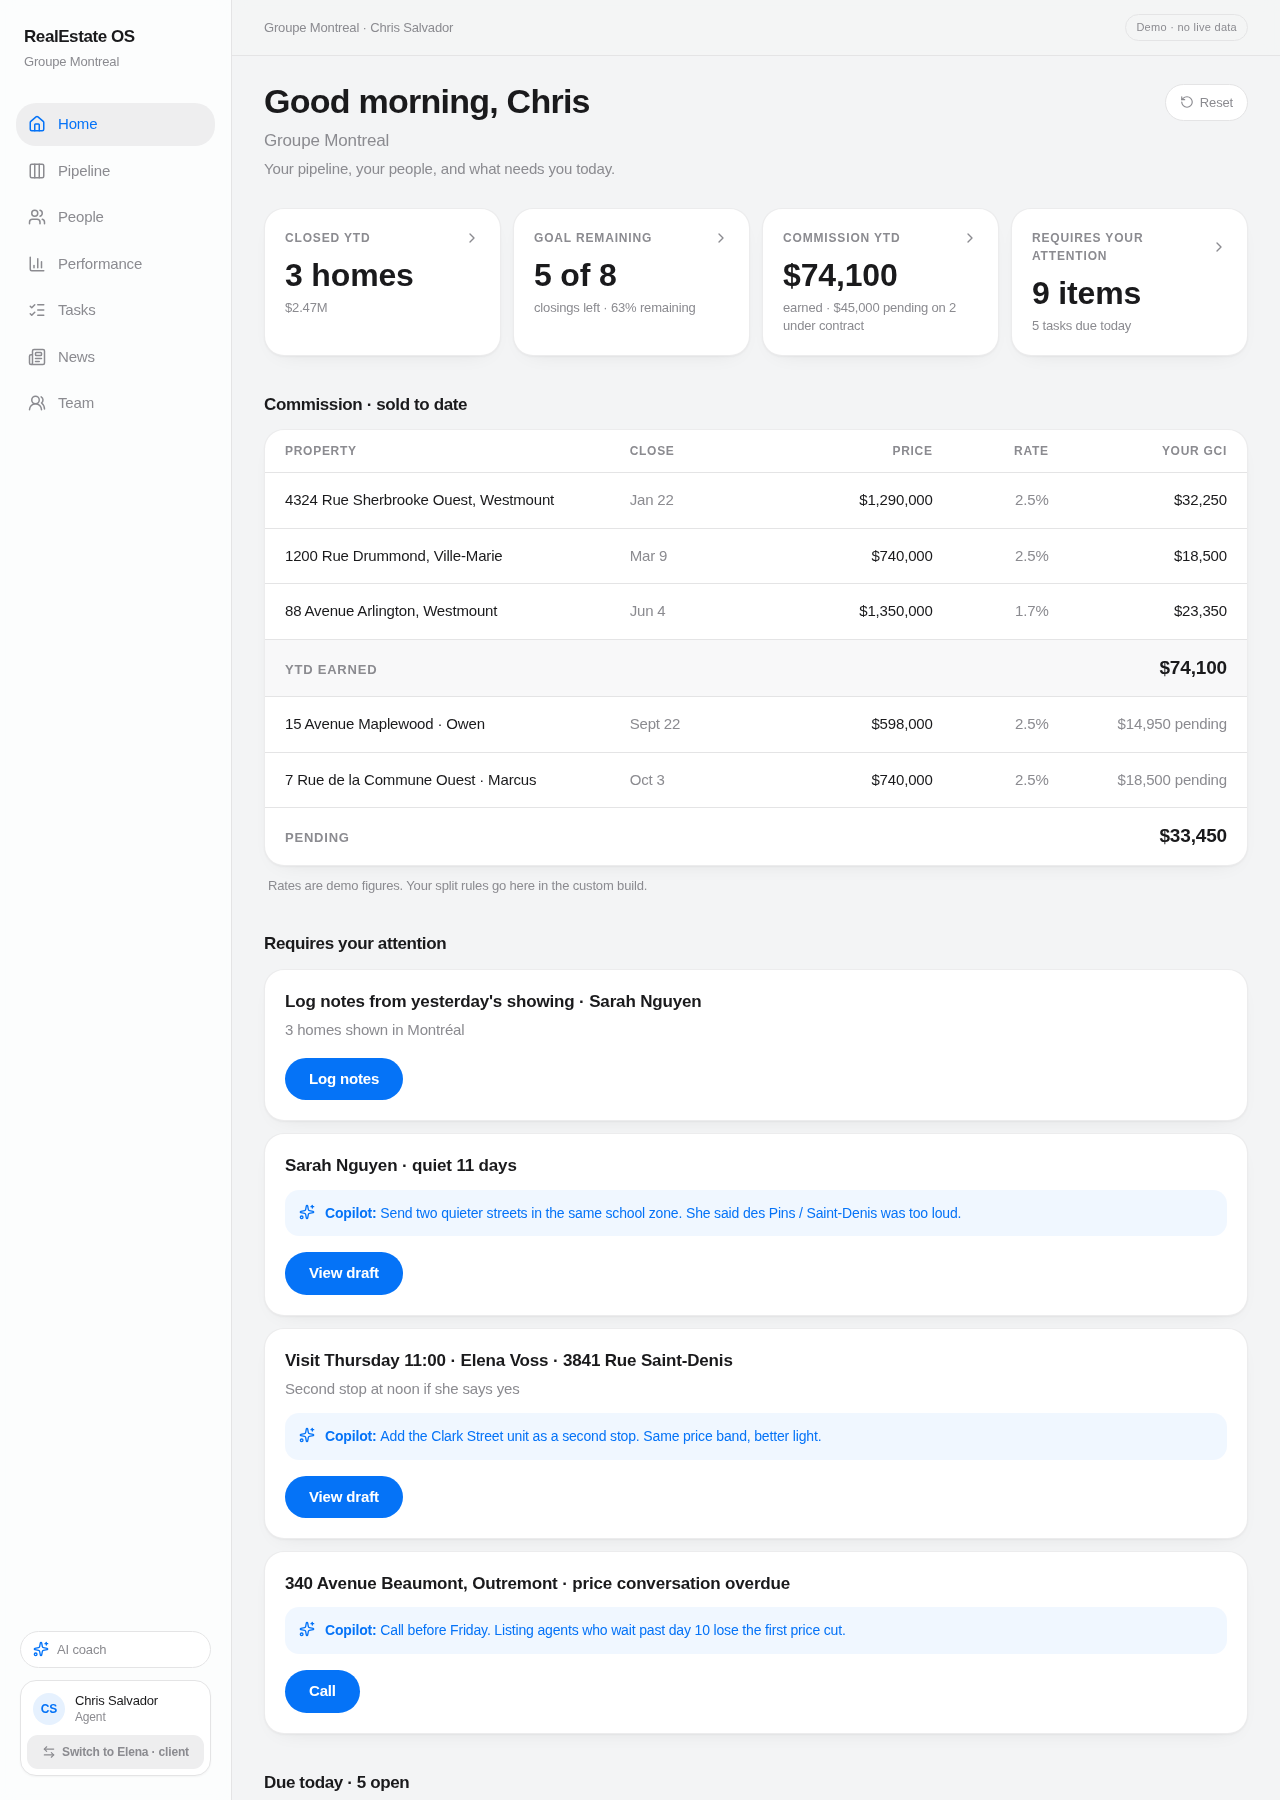This screenshot has height=1800, width=1280.
Task: Click the Copilot suggestion about quieter streets
Action: (x=756, y=1213)
